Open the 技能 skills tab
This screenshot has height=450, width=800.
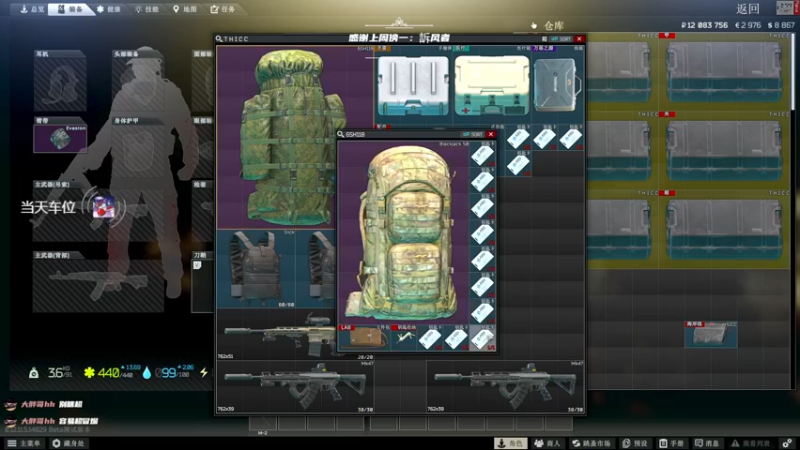pos(147,9)
